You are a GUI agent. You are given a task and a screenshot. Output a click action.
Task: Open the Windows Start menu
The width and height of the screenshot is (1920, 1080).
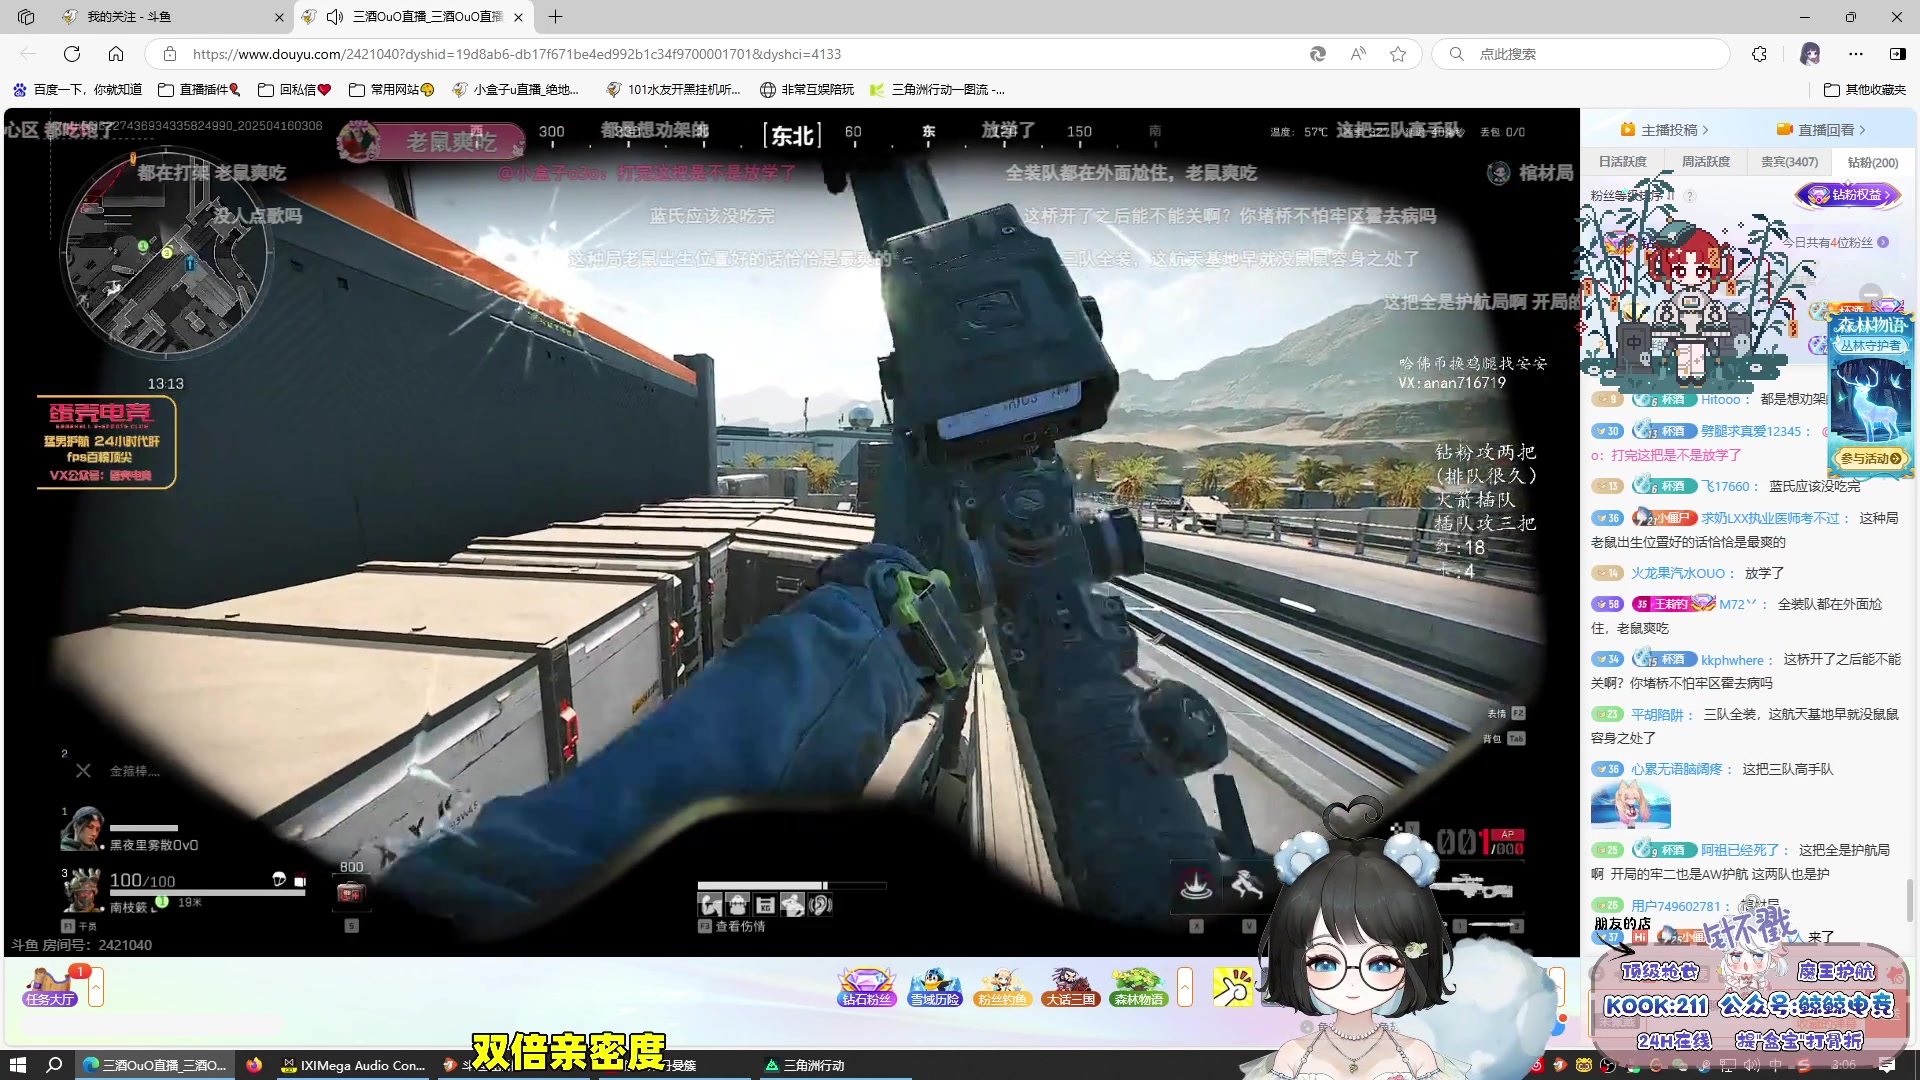(17, 1065)
